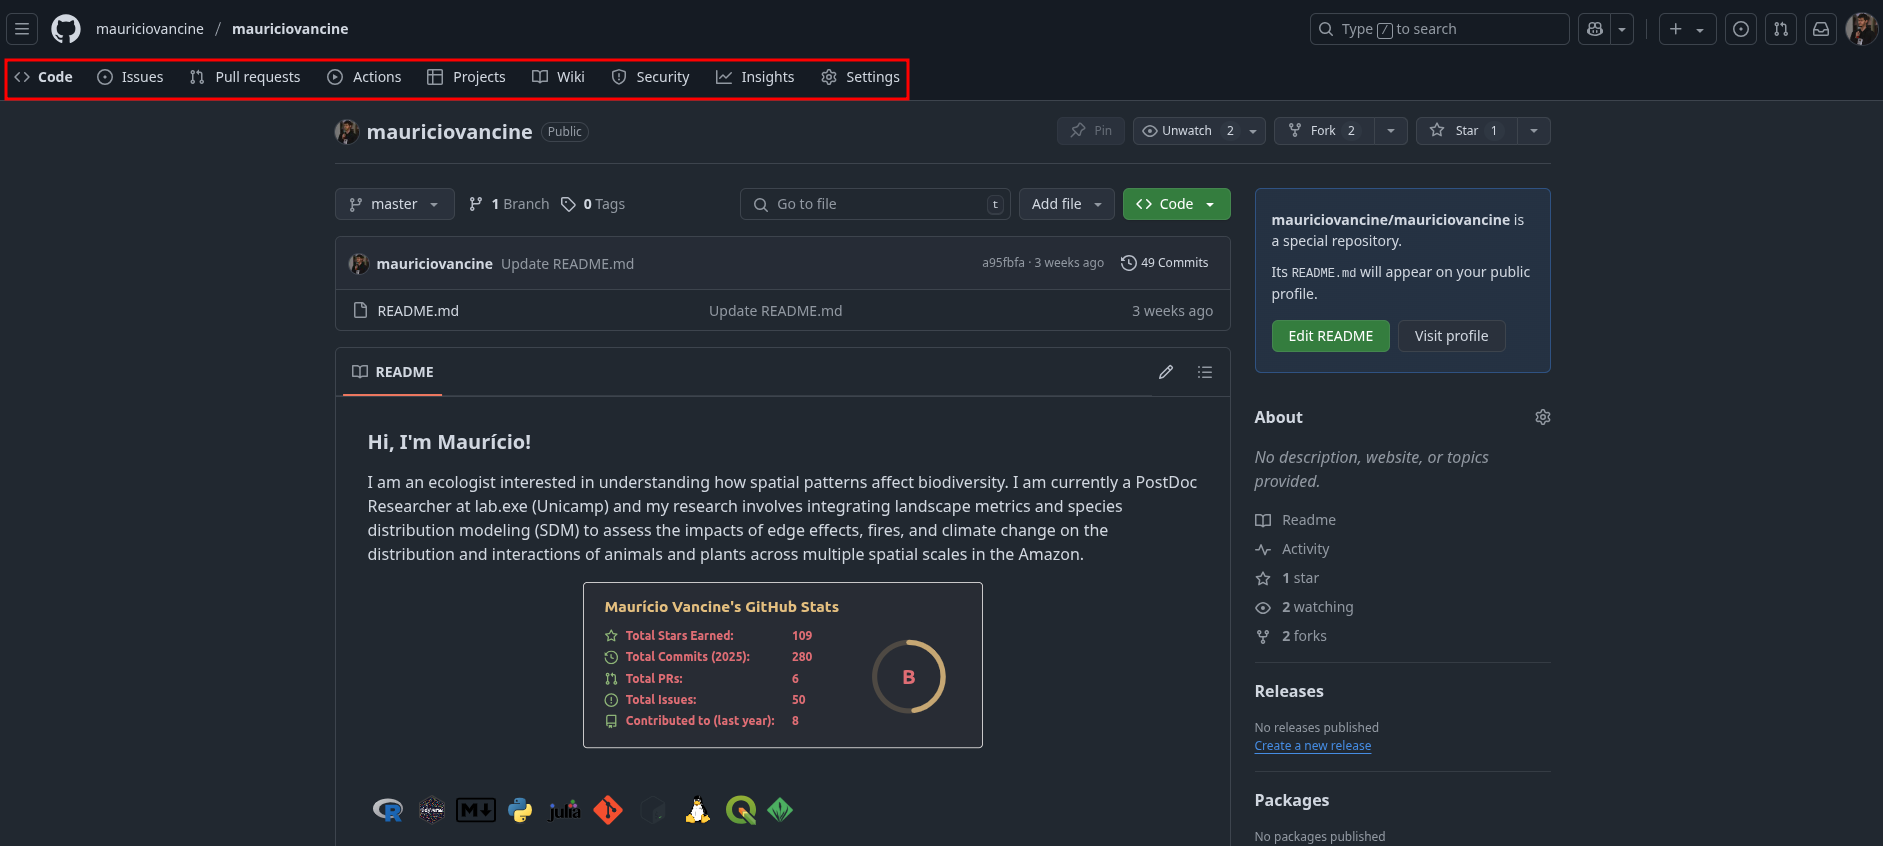Click the Create a new release link
Screen dimensions: 1883x846
pyautogui.click(x=1312, y=746)
